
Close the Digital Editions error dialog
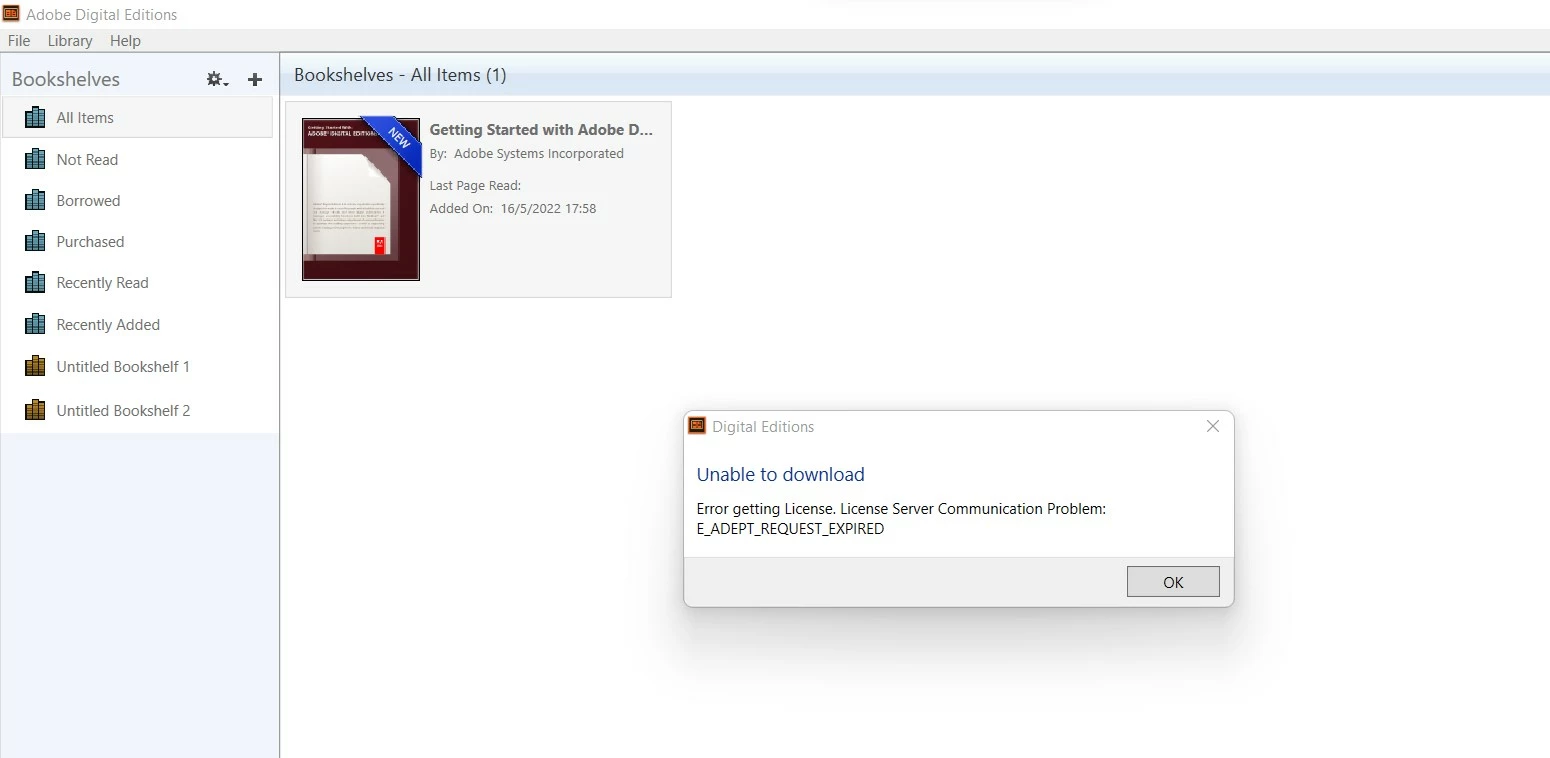tap(1212, 426)
